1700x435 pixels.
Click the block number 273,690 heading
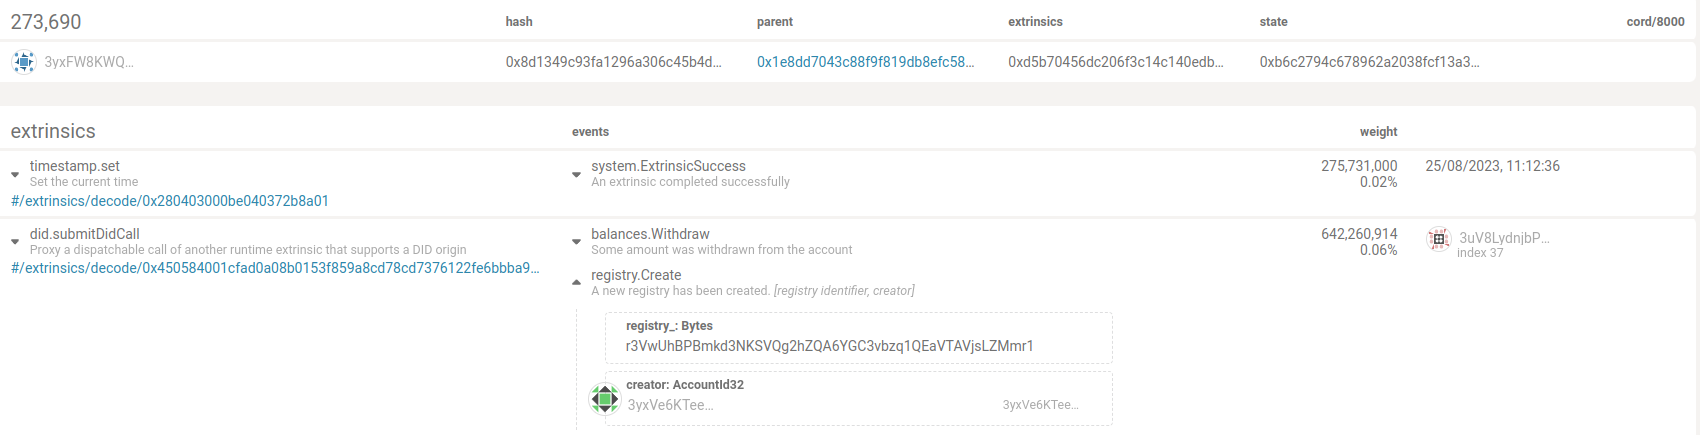pos(46,22)
